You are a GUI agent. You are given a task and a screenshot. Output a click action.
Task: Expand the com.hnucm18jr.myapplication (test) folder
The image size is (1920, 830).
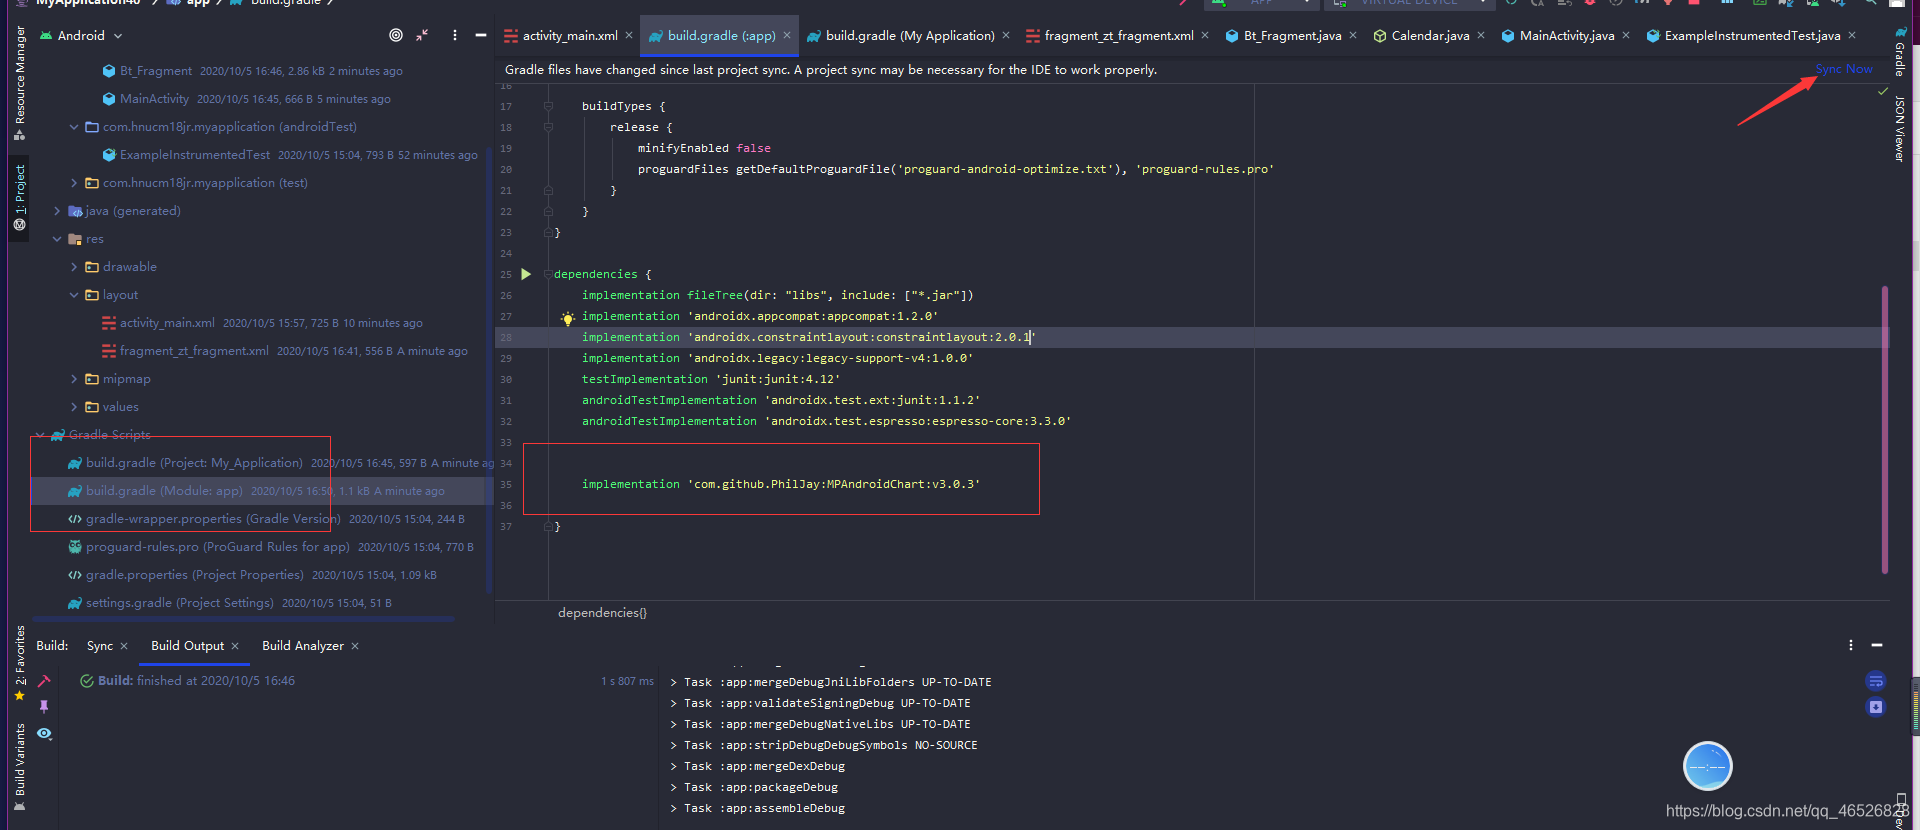click(74, 183)
